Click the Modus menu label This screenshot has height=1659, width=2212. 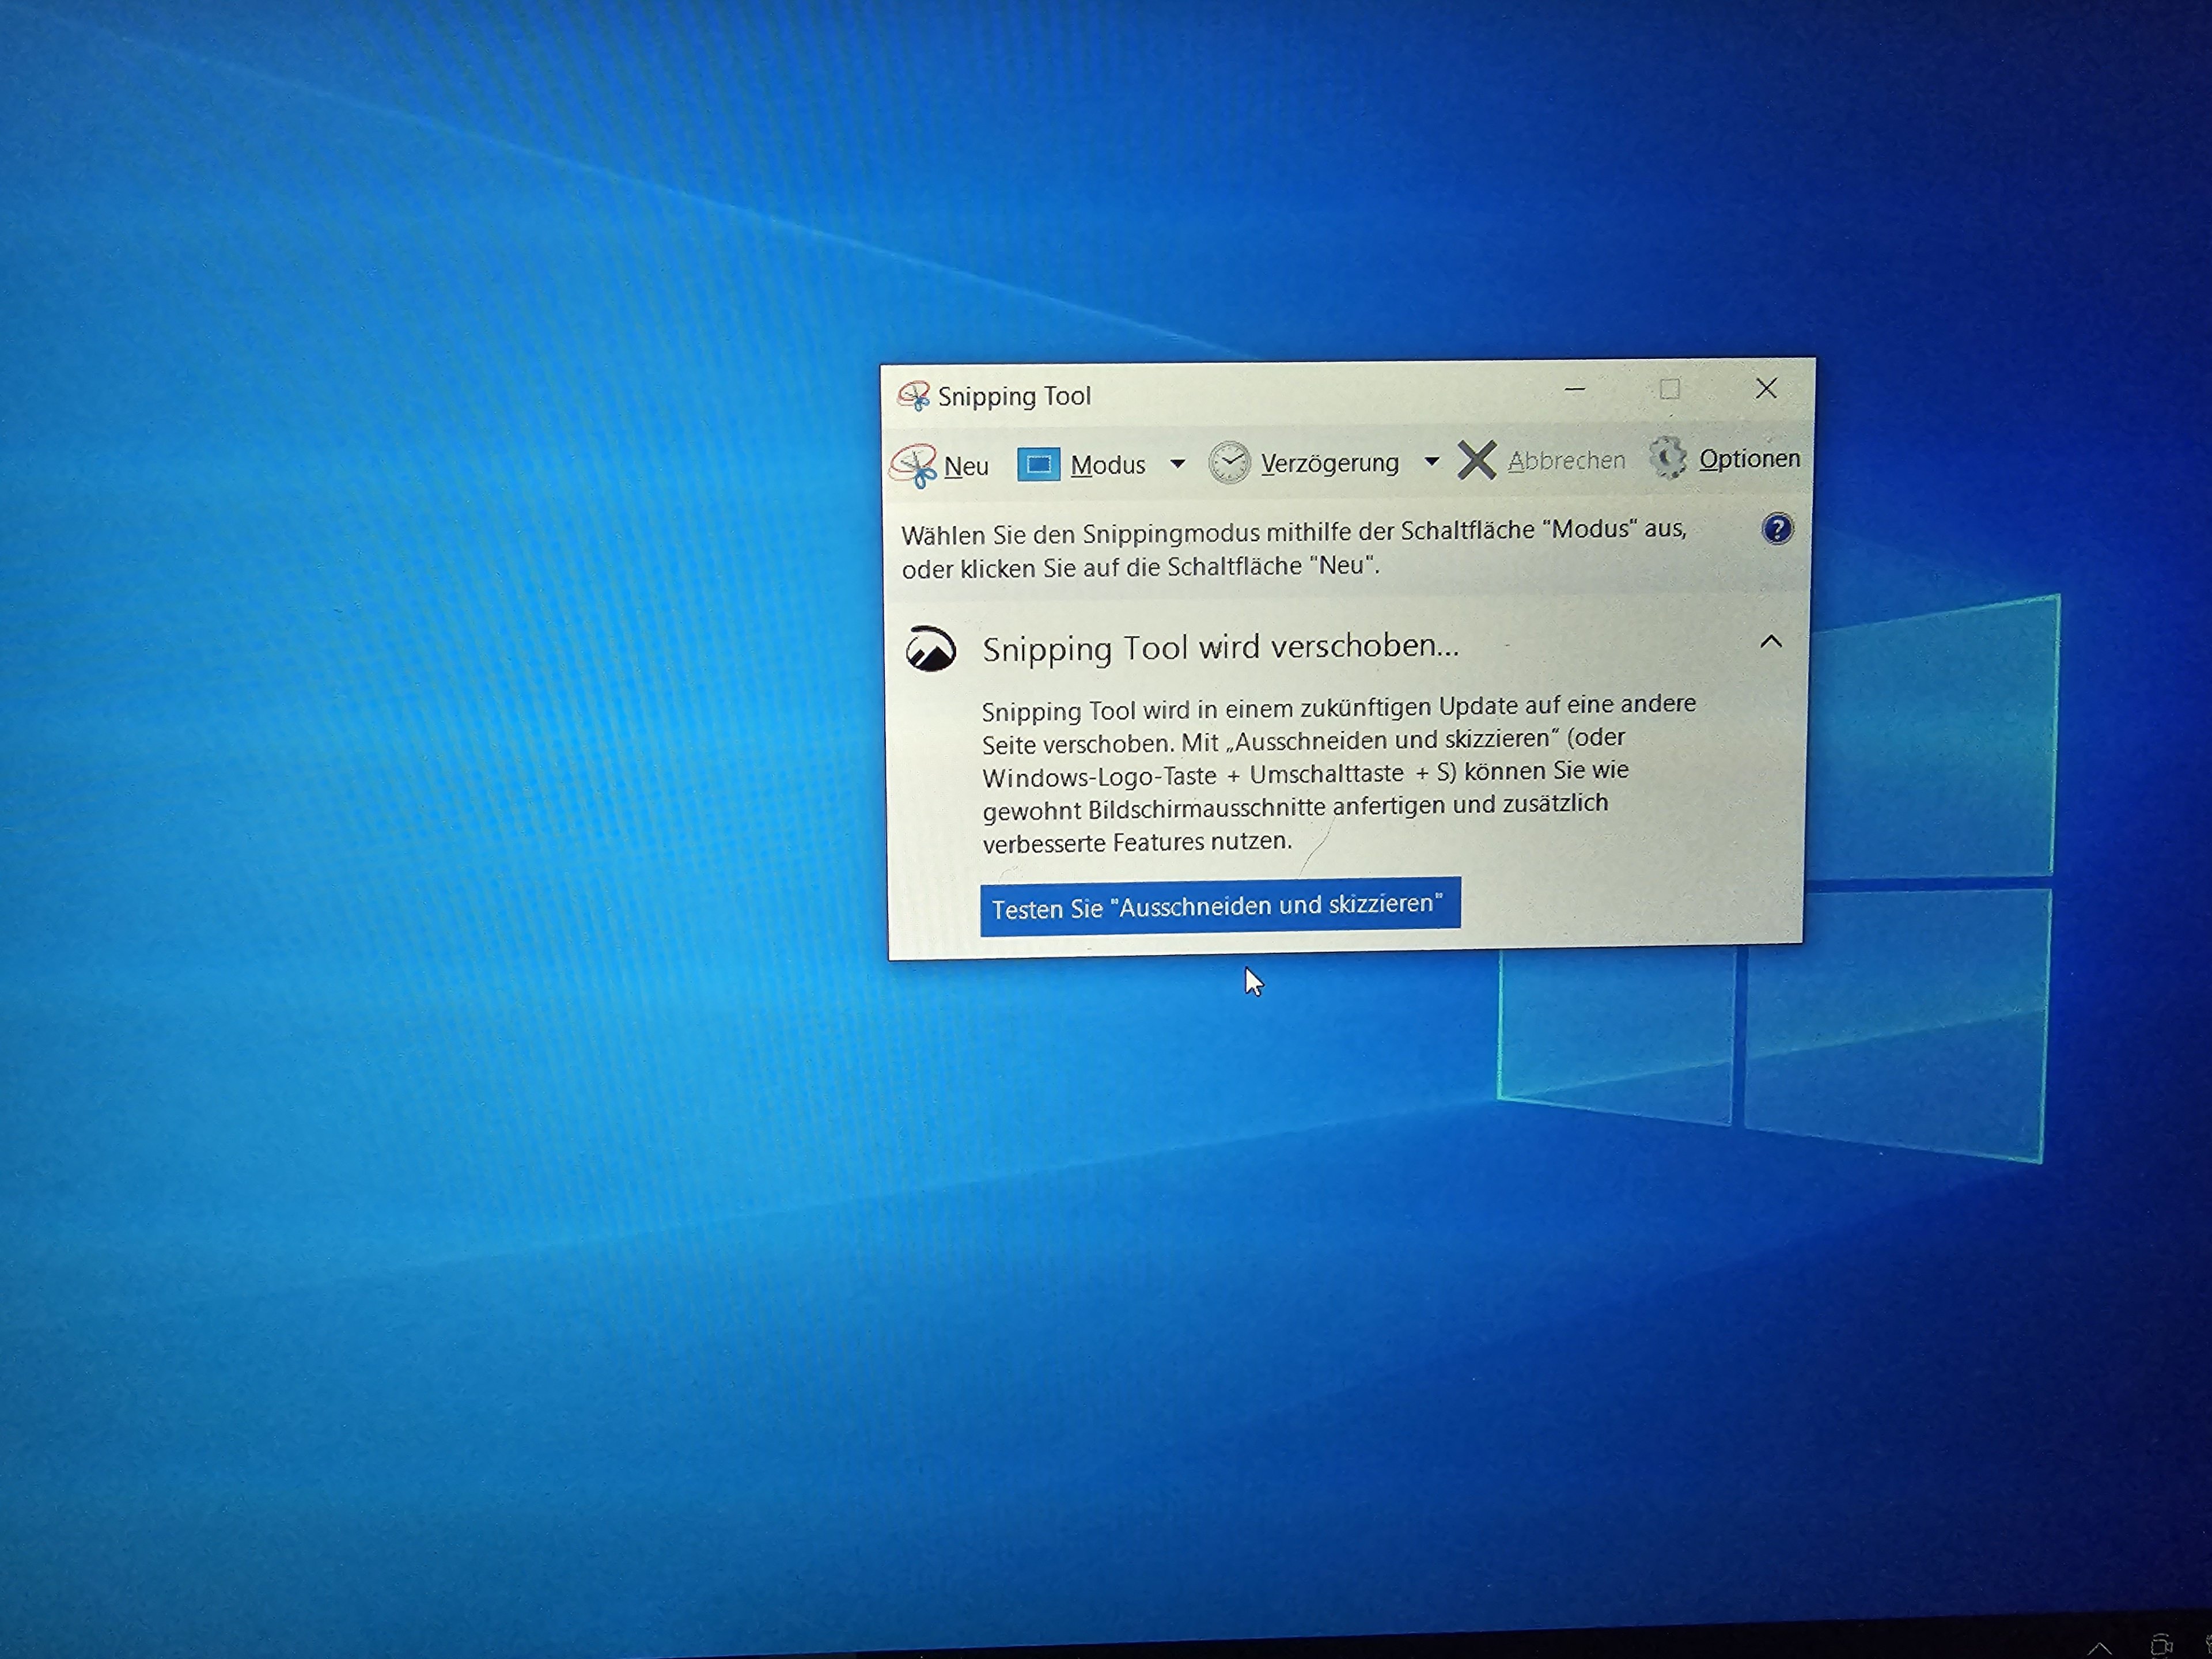pyautogui.click(x=1108, y=465)
